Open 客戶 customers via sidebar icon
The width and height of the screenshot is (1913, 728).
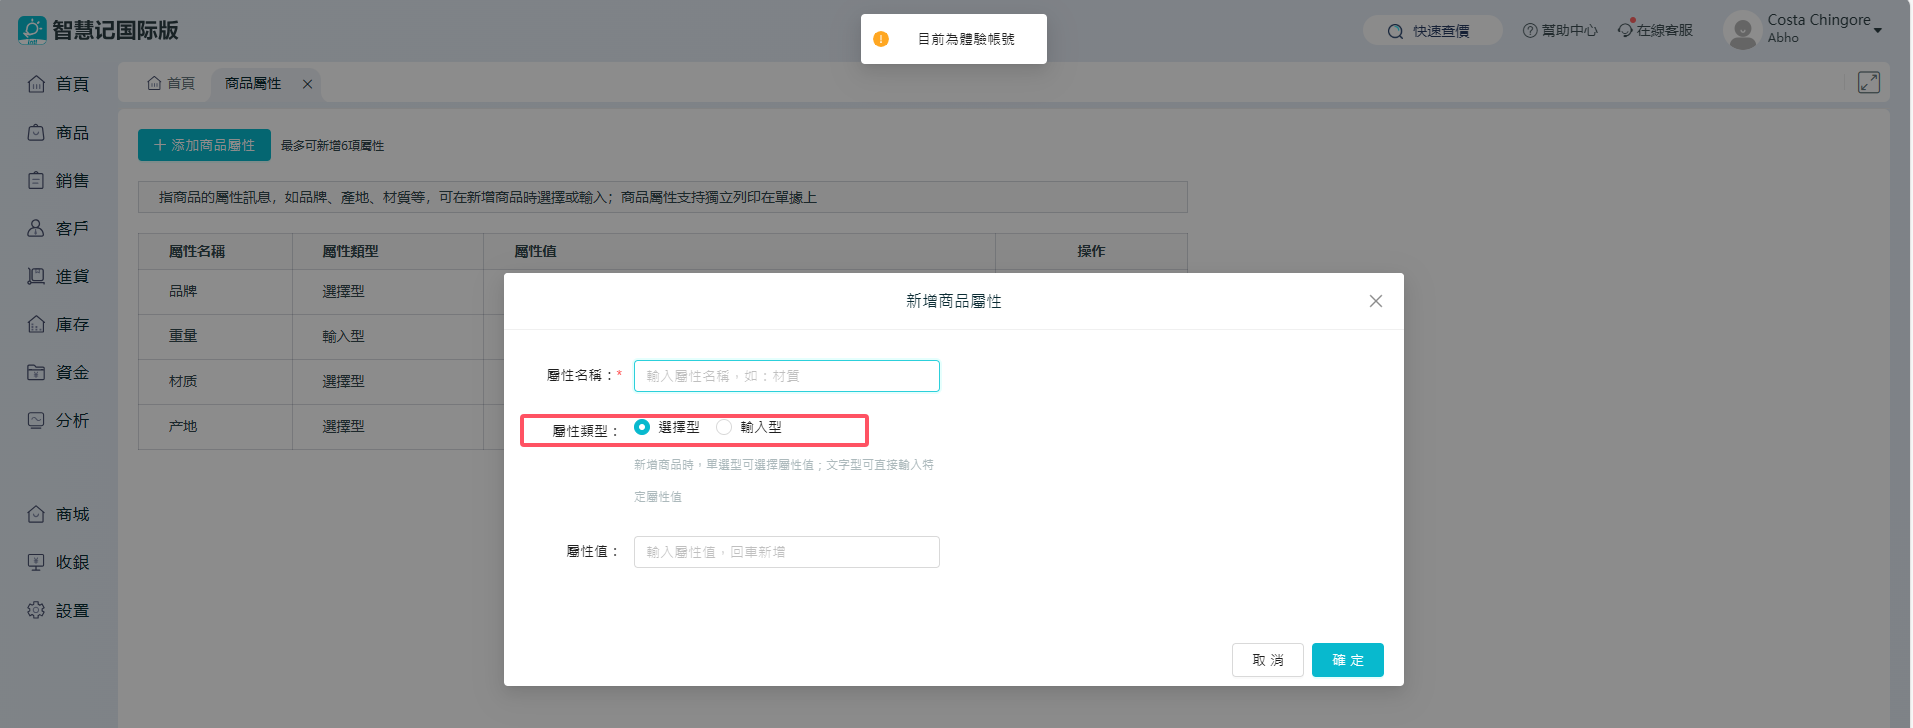[x=36, y=229]
